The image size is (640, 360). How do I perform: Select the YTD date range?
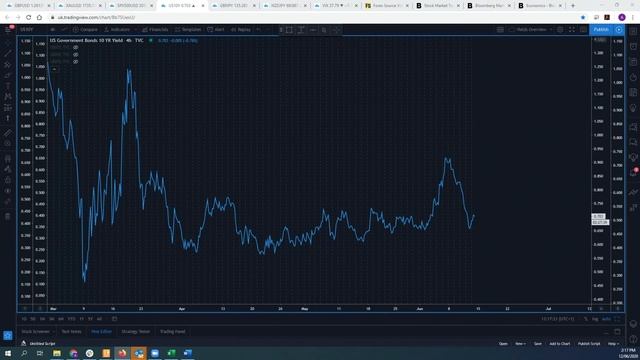(71, 319)
